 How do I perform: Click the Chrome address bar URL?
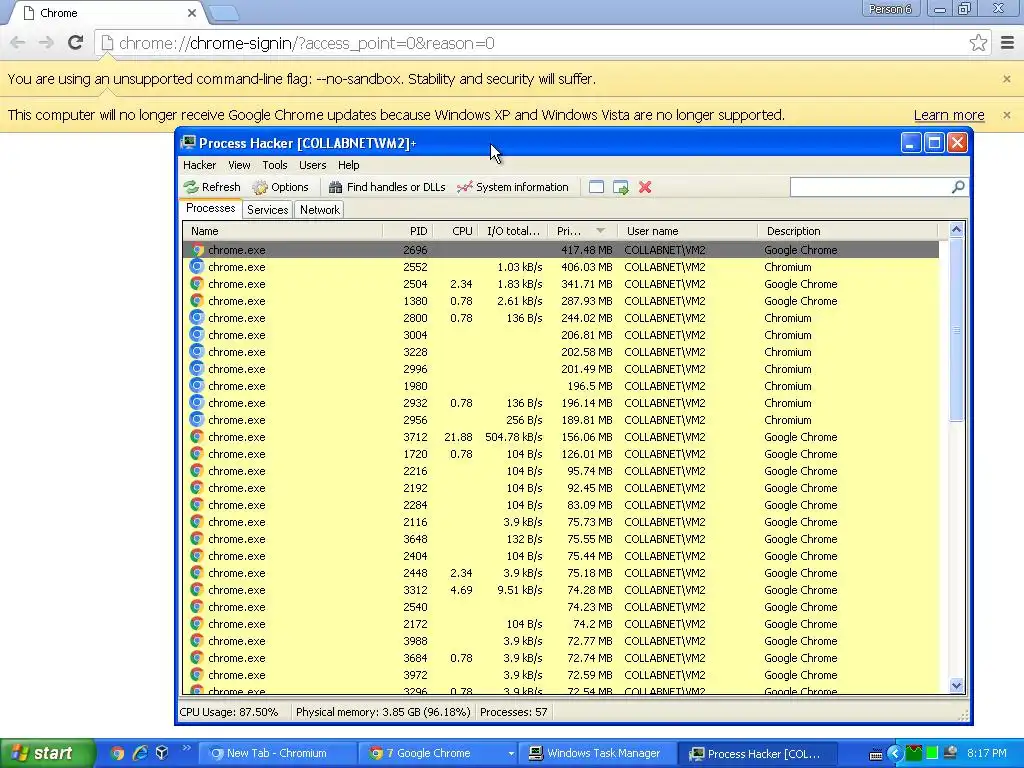point(307,43)
